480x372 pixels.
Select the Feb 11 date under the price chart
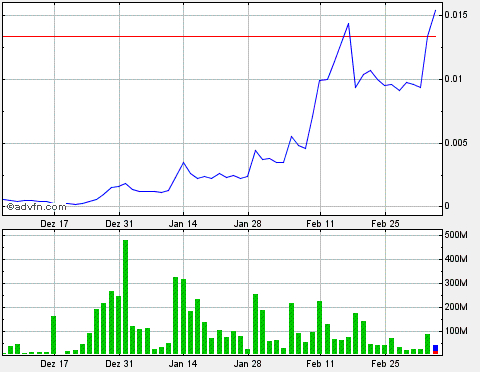pos(320,224)
